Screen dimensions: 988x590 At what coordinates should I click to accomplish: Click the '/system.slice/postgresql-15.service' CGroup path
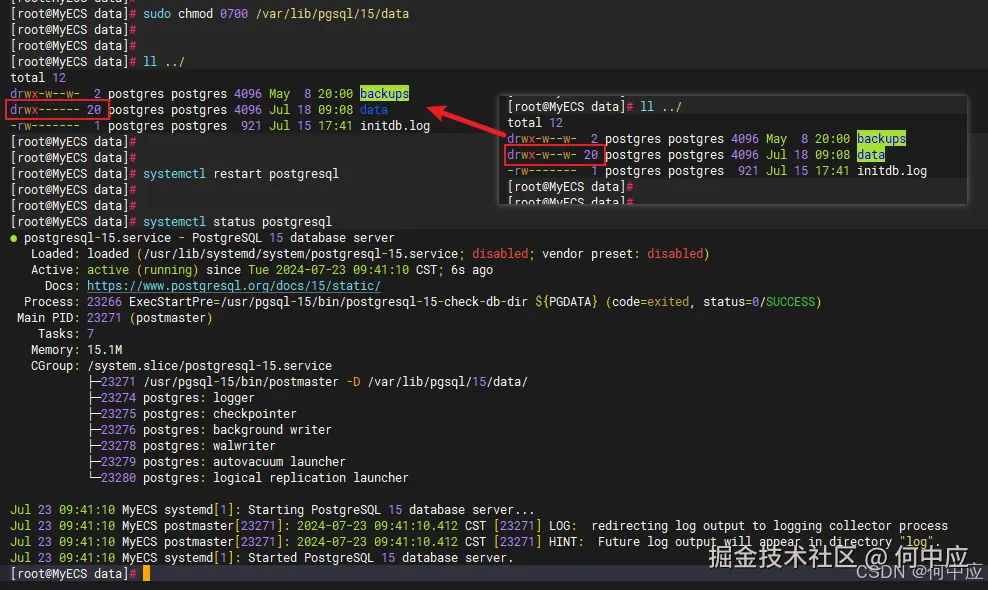pyautogui.click(x=210, y=366)
